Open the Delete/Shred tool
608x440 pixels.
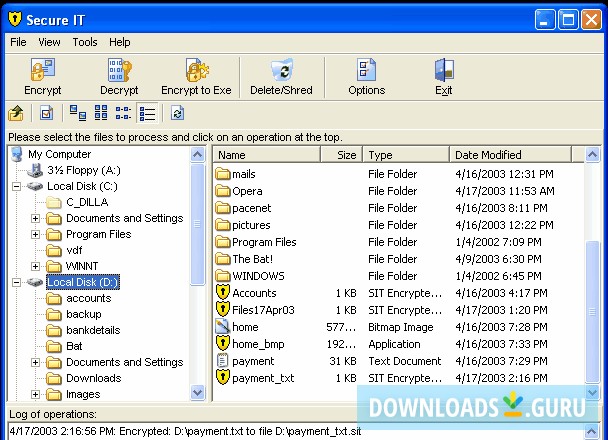click(x=282, y=72)
